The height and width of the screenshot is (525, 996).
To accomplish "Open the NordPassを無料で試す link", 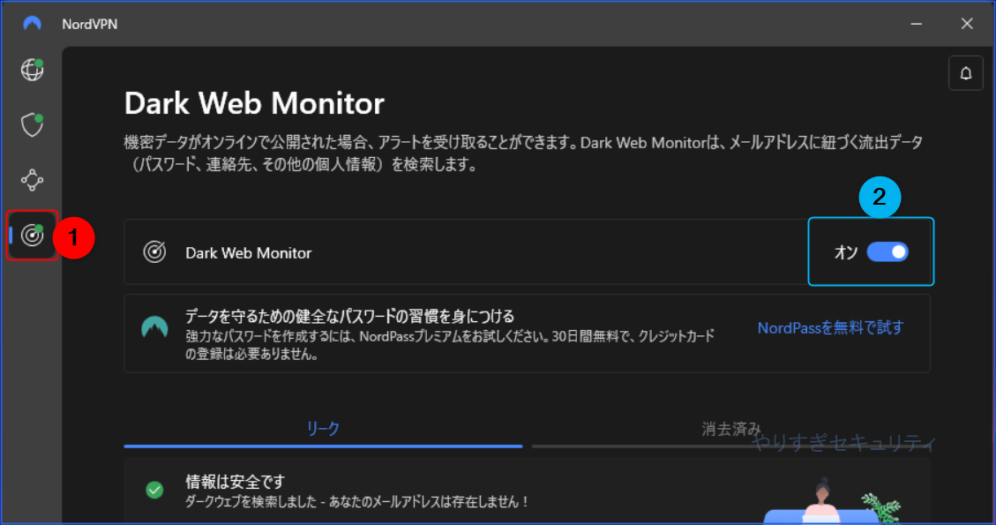I will click(830, 328).
